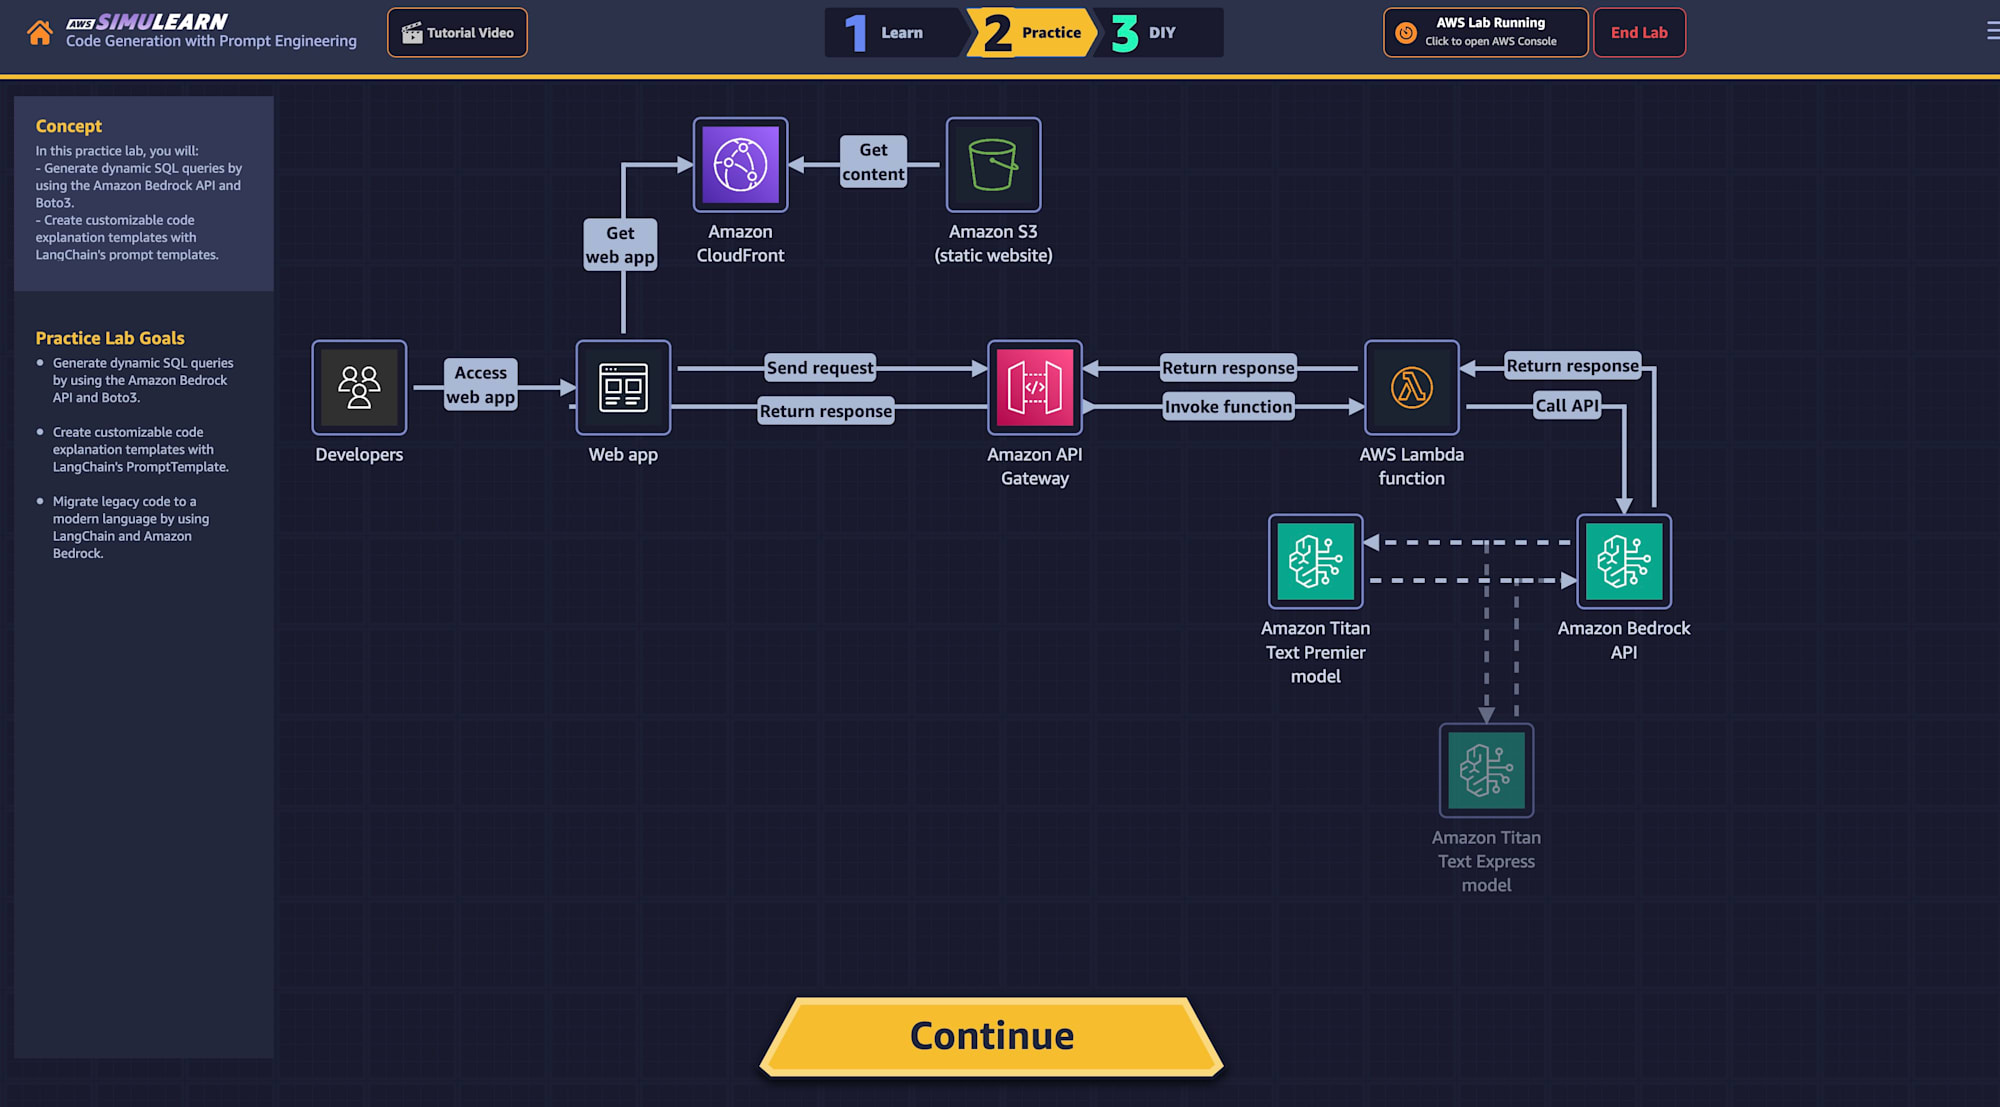Click 'Amazon Titan Text Premier model' caption
Image resolution: width=2000 pixels, height=1107 pixels.
[x=1316, y=652]
